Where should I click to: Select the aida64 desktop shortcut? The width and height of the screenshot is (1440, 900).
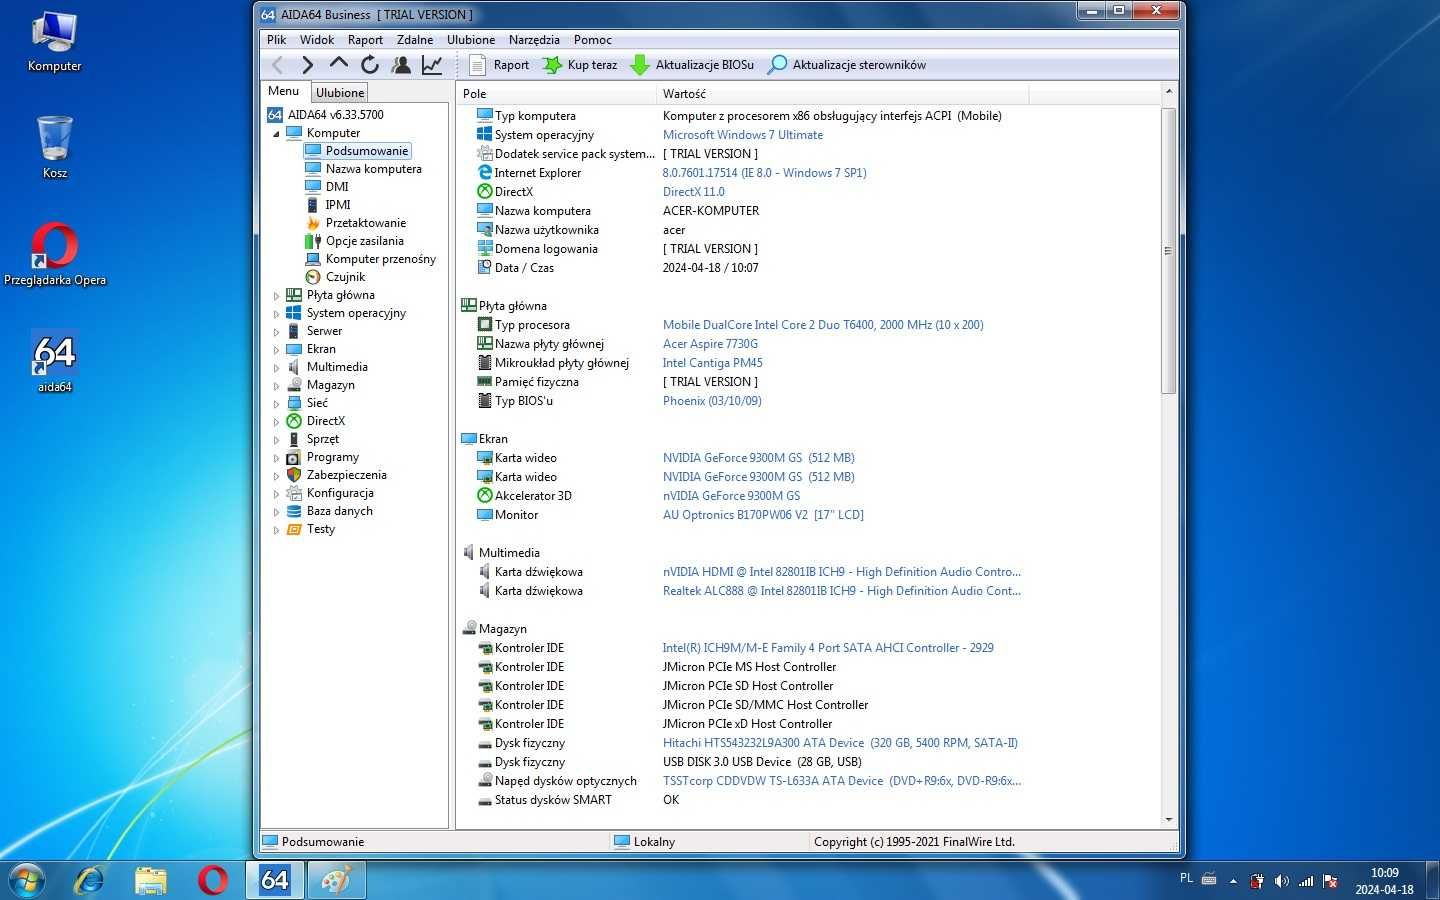click(54, 361)
